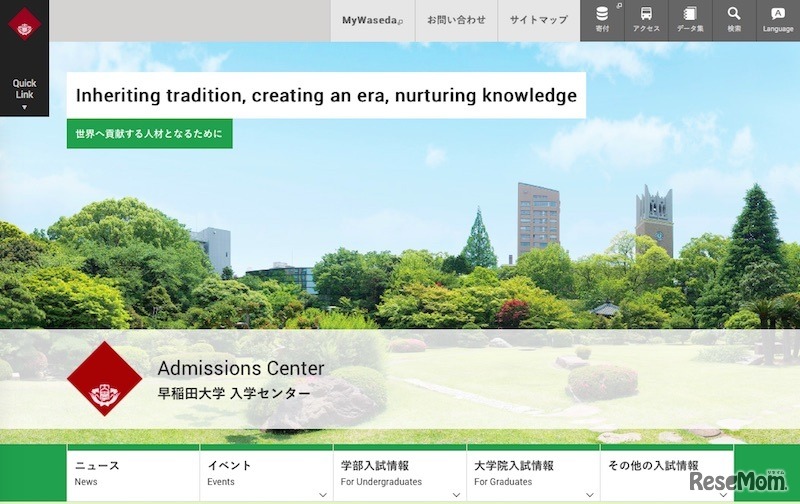This screenshot has width=800, height=504.
Task: Click the Waseda crest logo in black sidebar
Action: coord(24,24)
